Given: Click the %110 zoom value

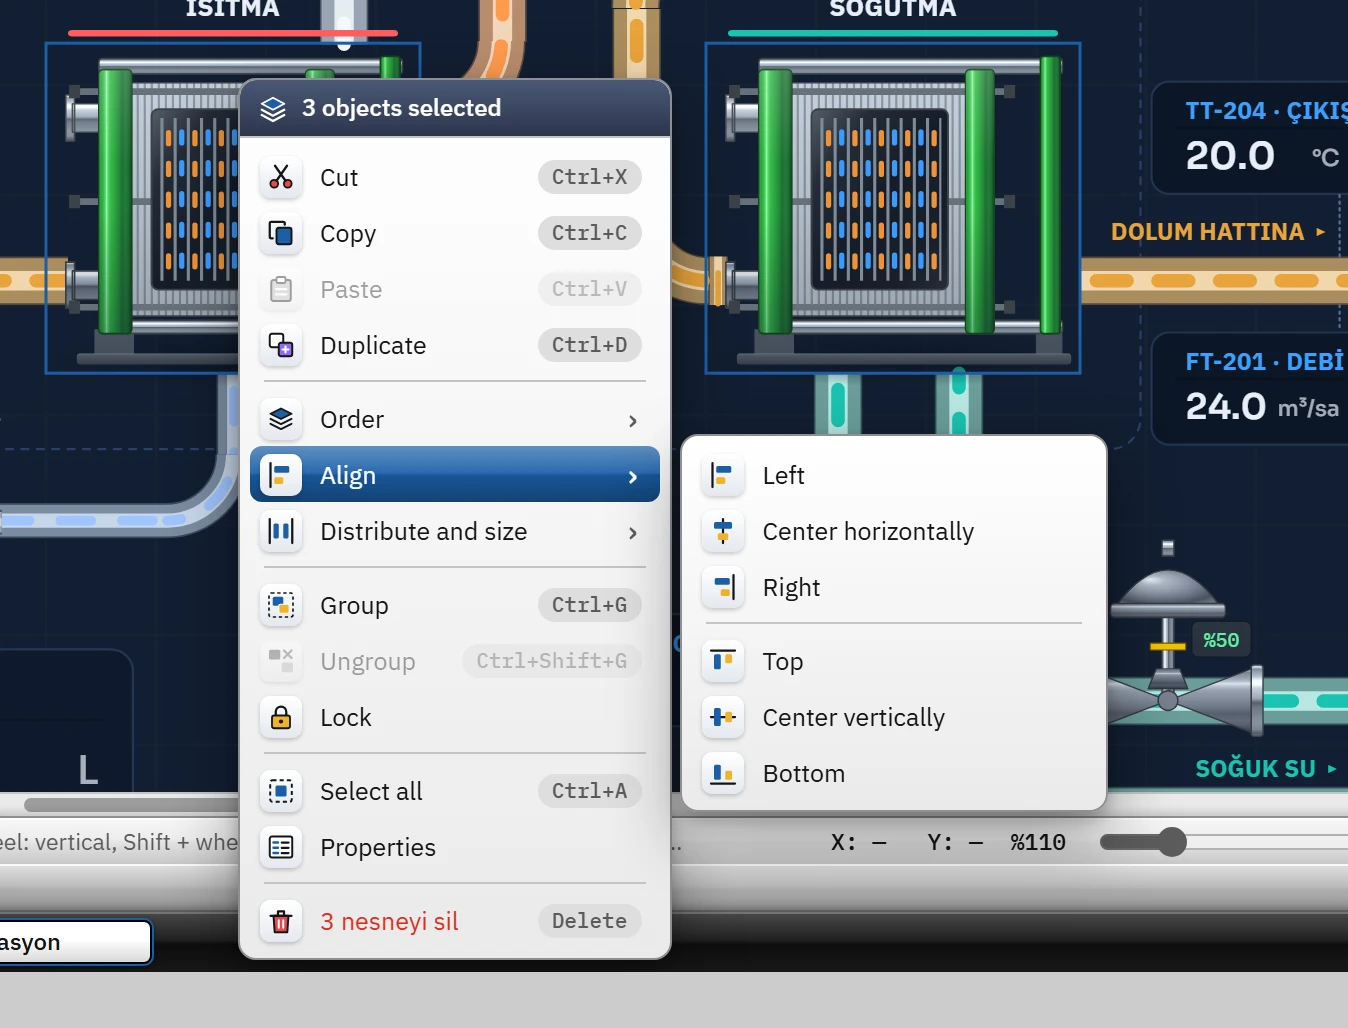Looking at the screenshot, I should [x=1038, y=842].
